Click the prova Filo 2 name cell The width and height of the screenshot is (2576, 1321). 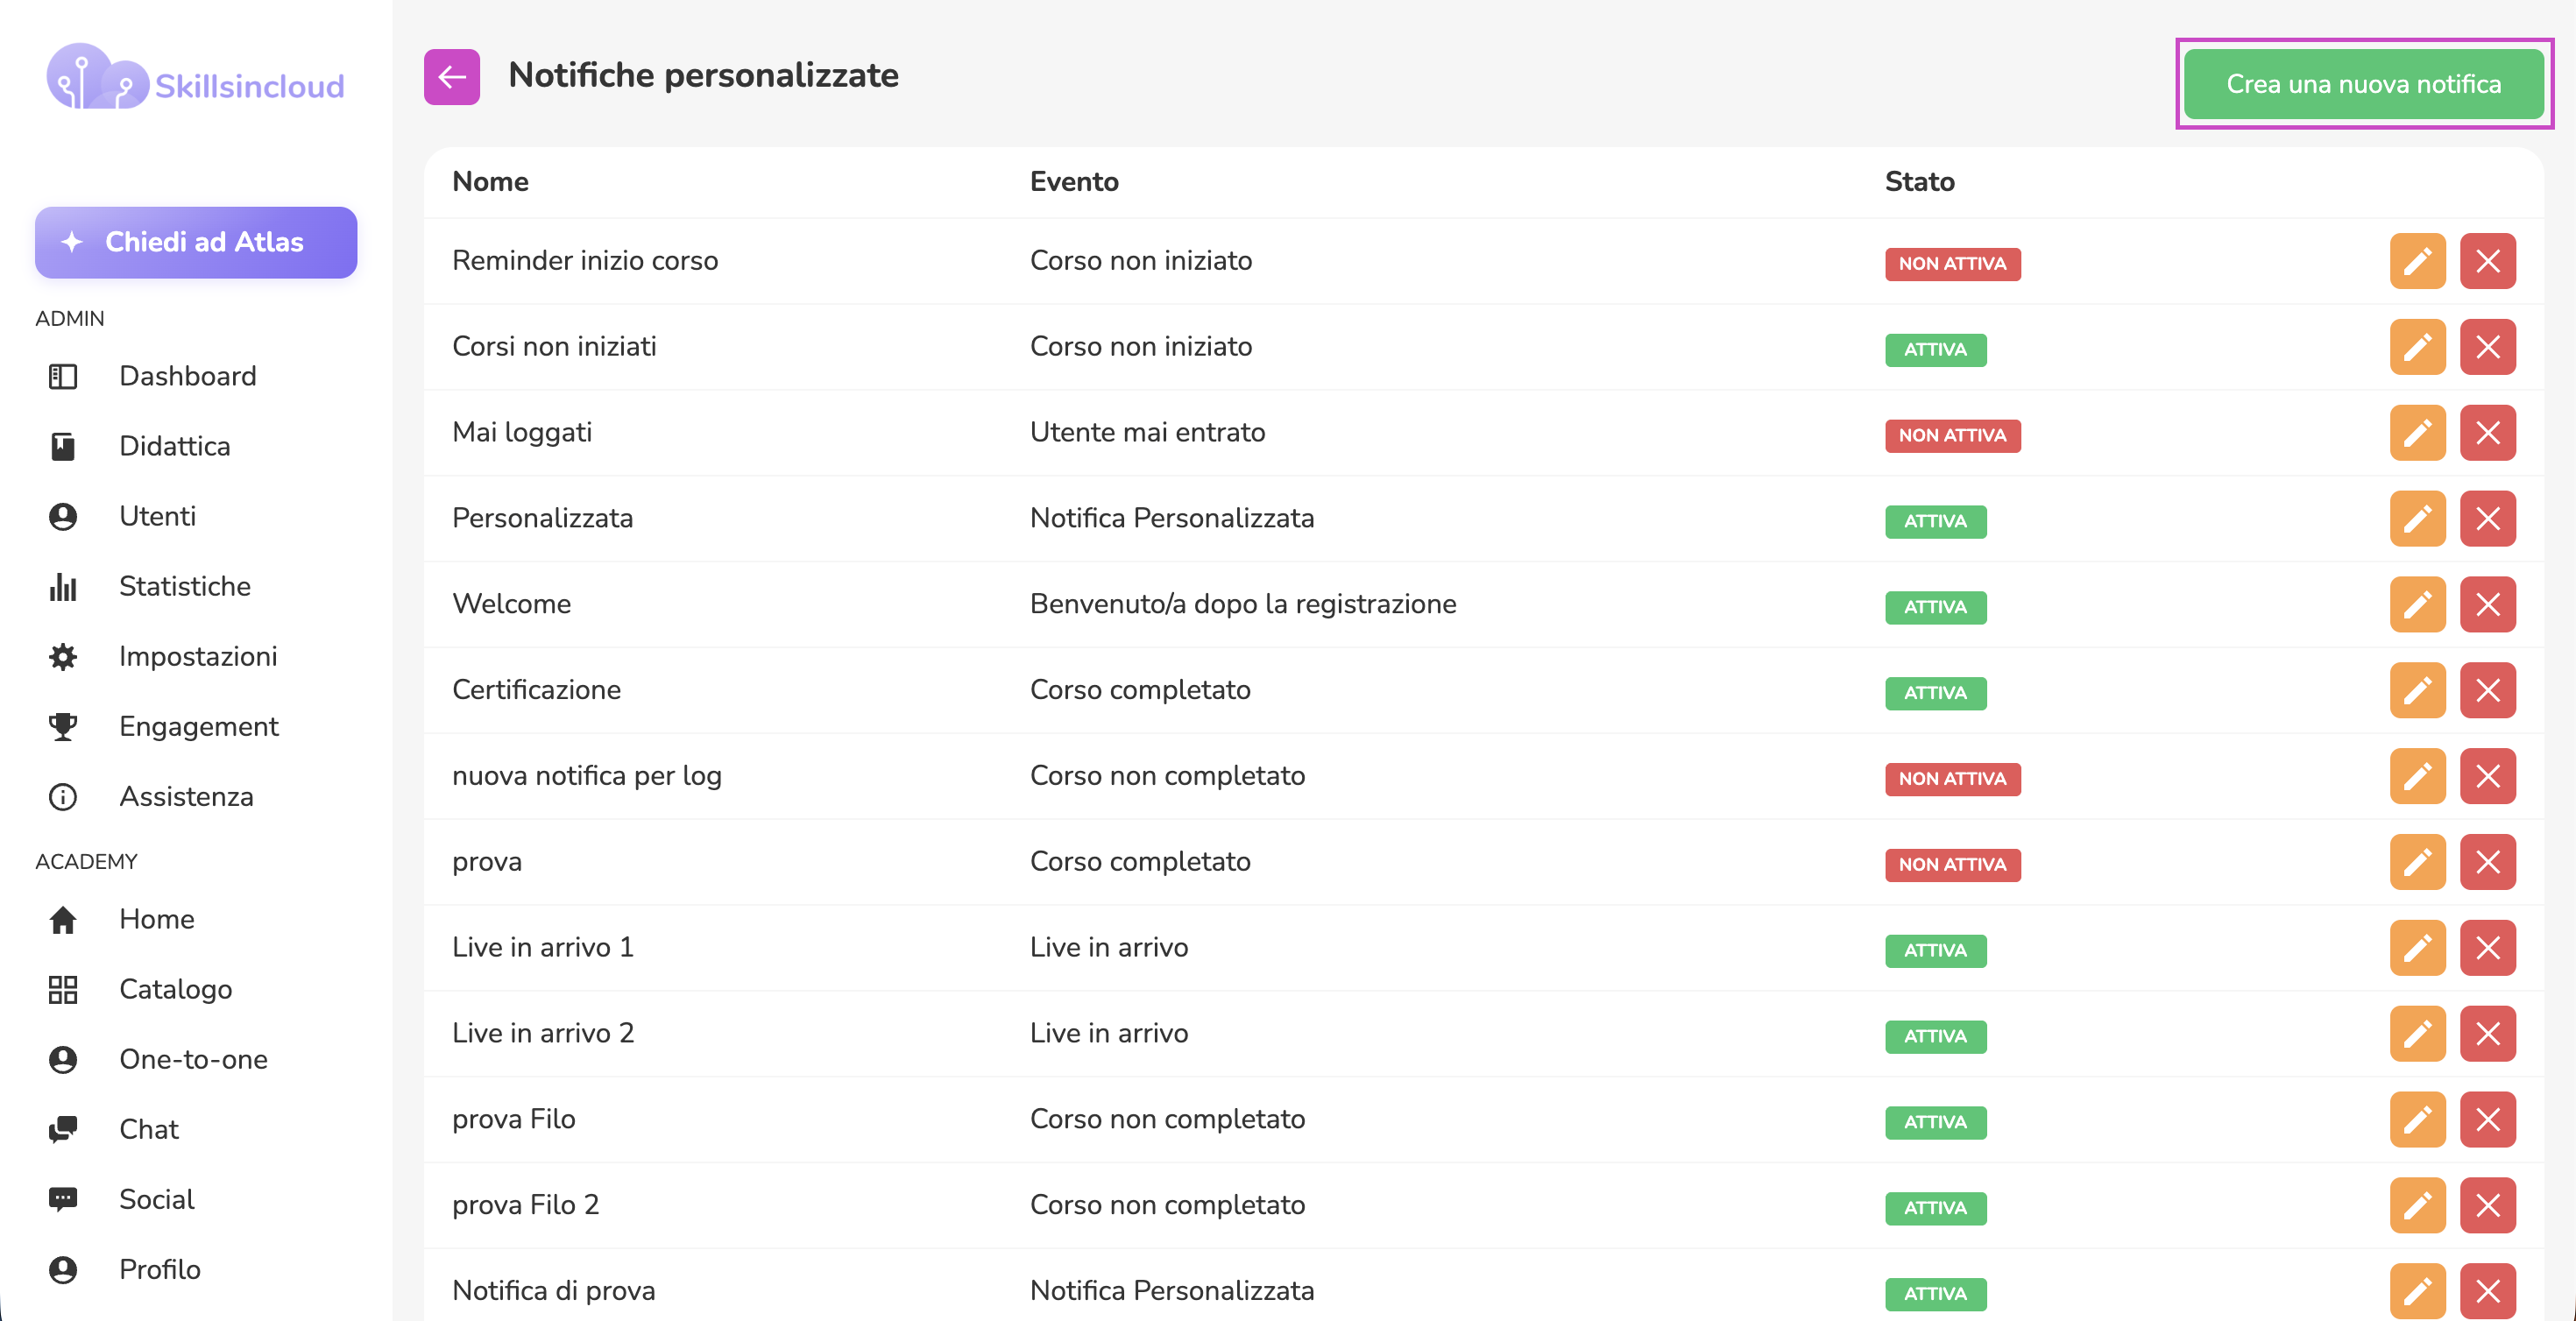click(x=525, y=1205)
